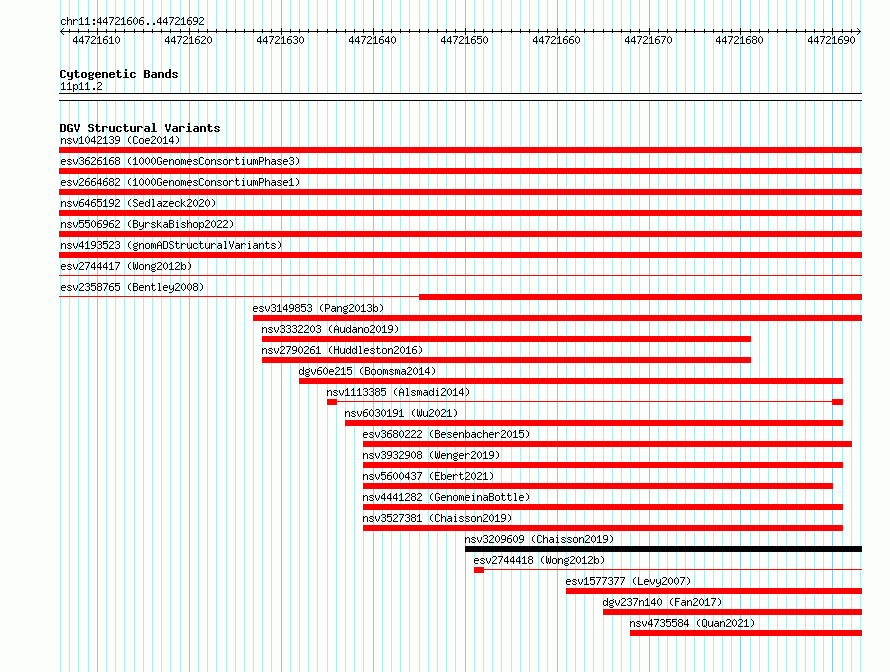This screenshot has width=890, height=672.
Task: Click the thin red line under esv2744417
Action: pos(460,276)
